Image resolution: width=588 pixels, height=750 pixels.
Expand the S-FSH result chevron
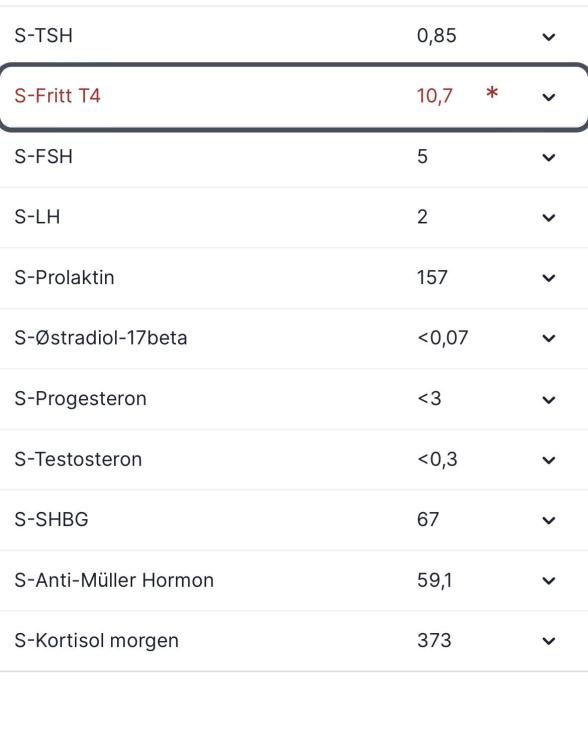(x=549, y=157)
